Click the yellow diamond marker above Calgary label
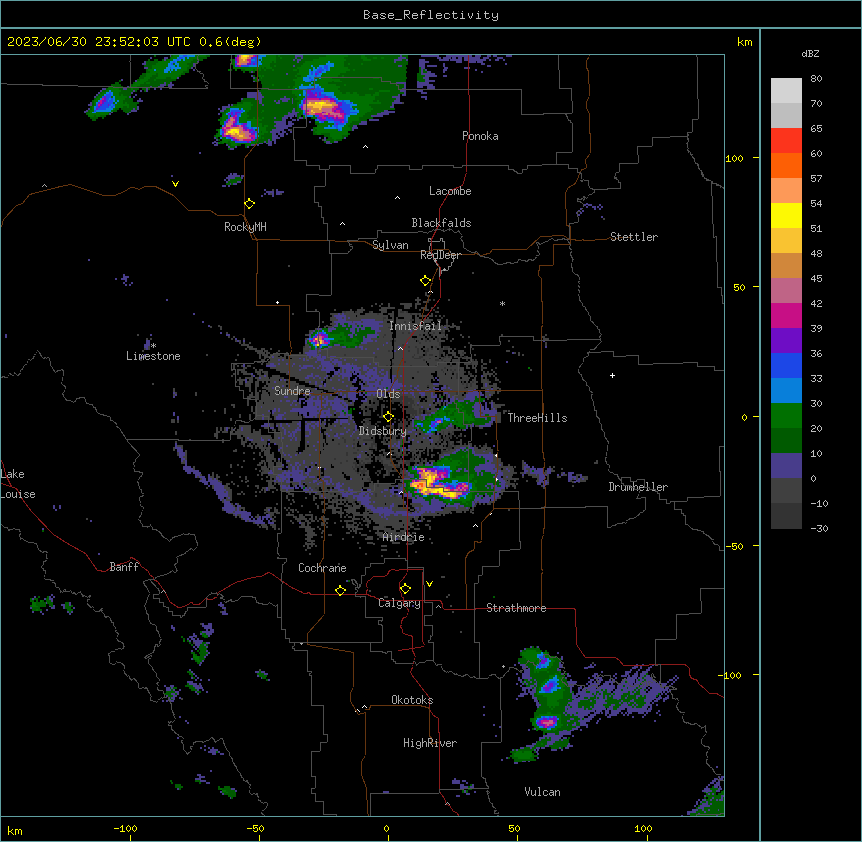Viewport: 862px width, 842px height. (x=405, y=588)
